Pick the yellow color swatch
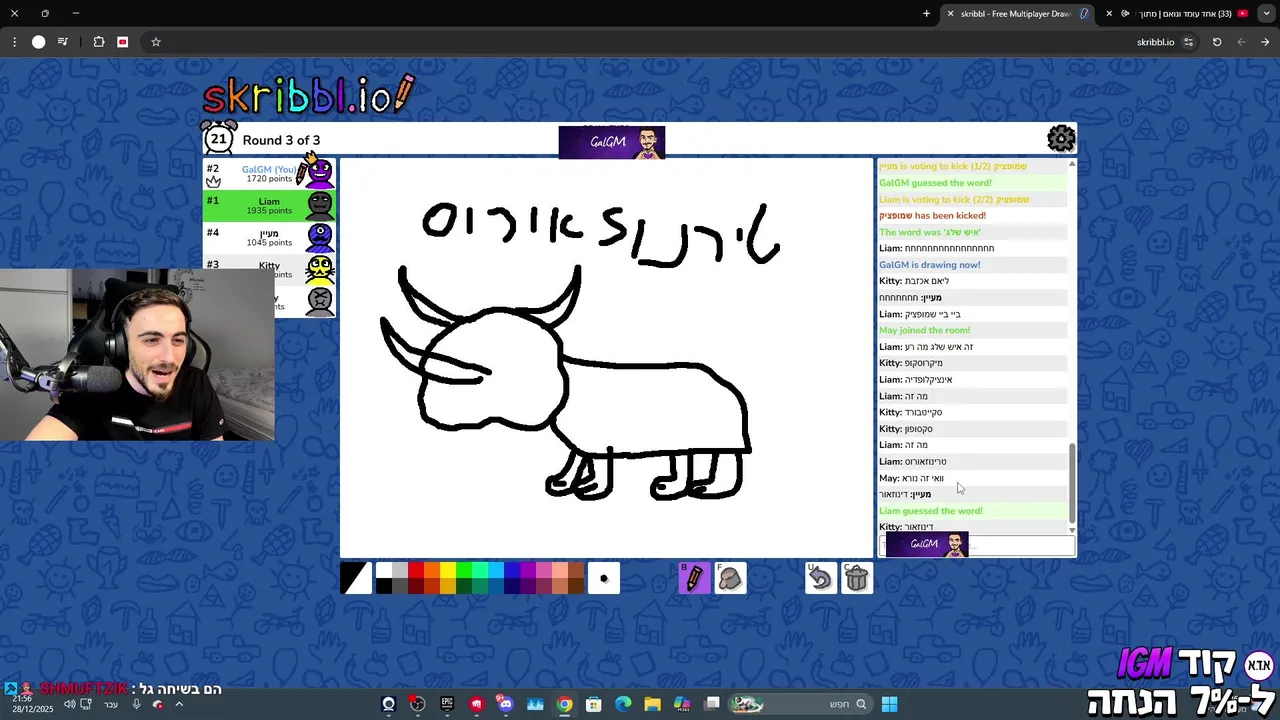Screen dimensions: 1280x720 448,570
